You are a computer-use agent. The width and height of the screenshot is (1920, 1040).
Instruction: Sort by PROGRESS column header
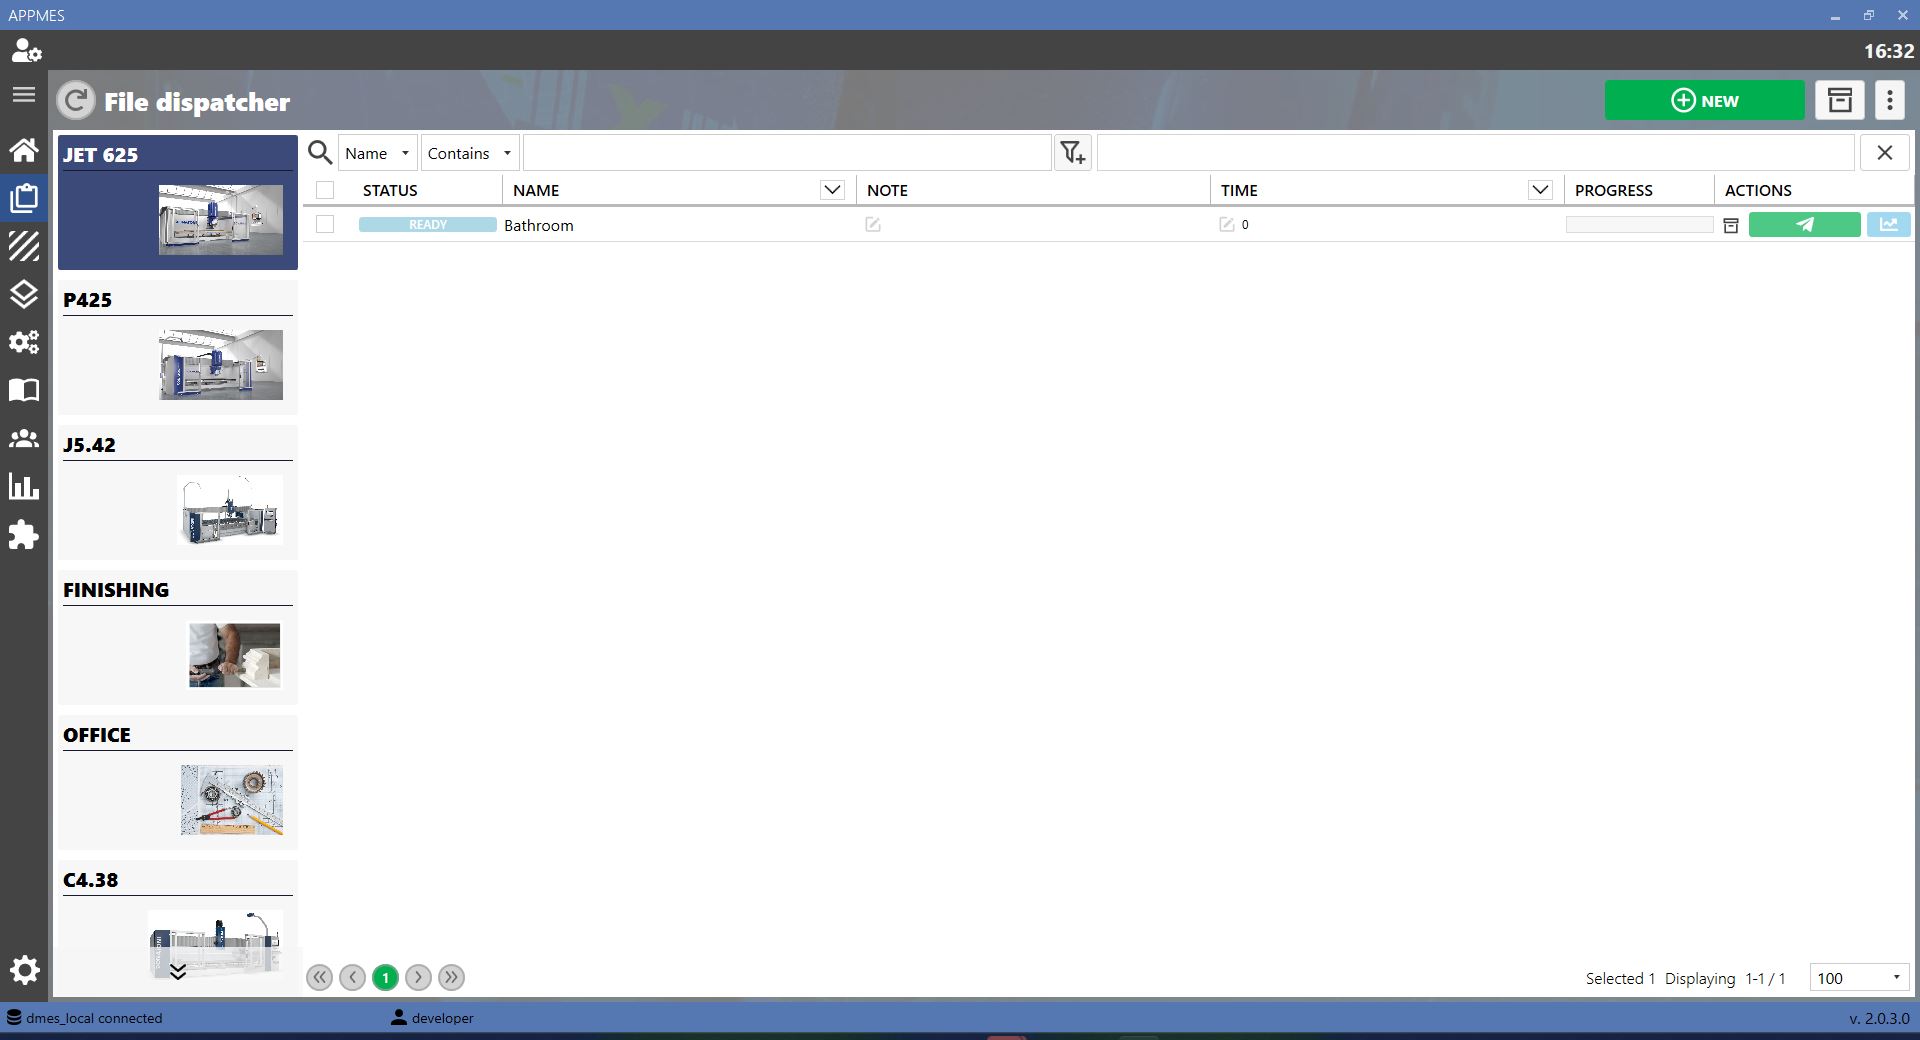click(1613, 190)
